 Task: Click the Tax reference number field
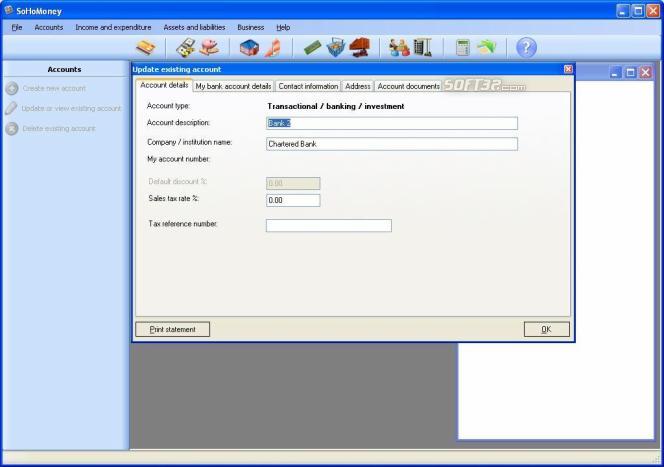pos(329,225)
